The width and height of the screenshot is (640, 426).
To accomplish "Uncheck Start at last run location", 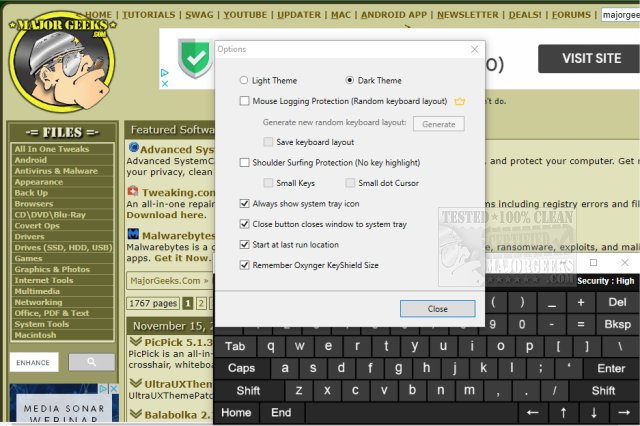I will (x=244, y=244).
